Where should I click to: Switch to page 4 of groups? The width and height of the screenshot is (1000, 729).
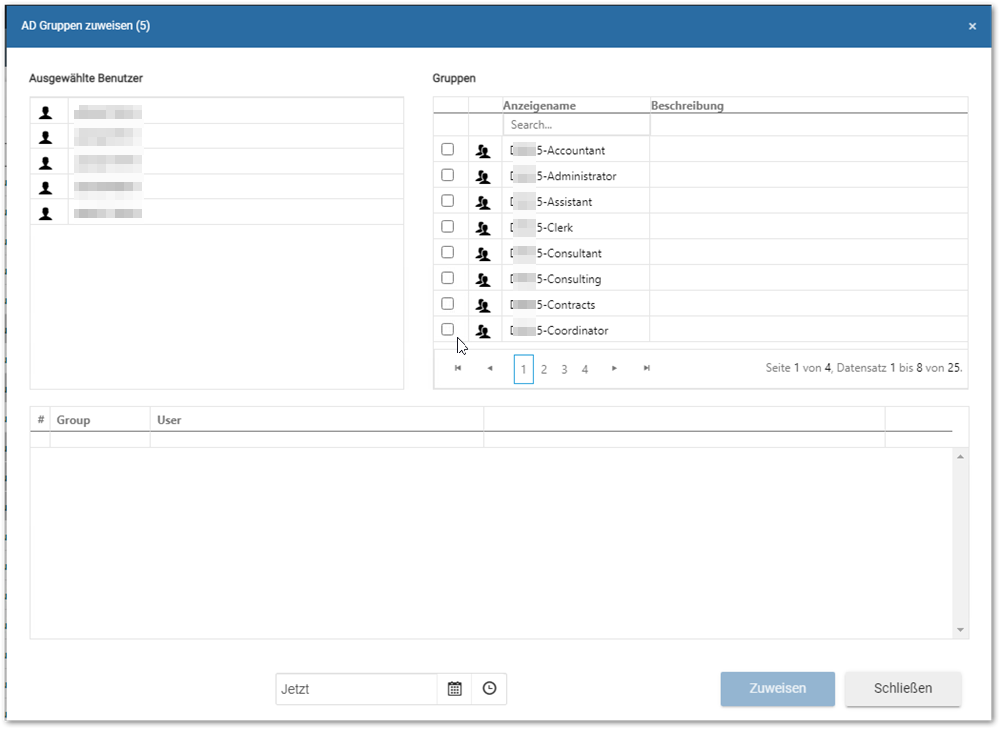585,369
